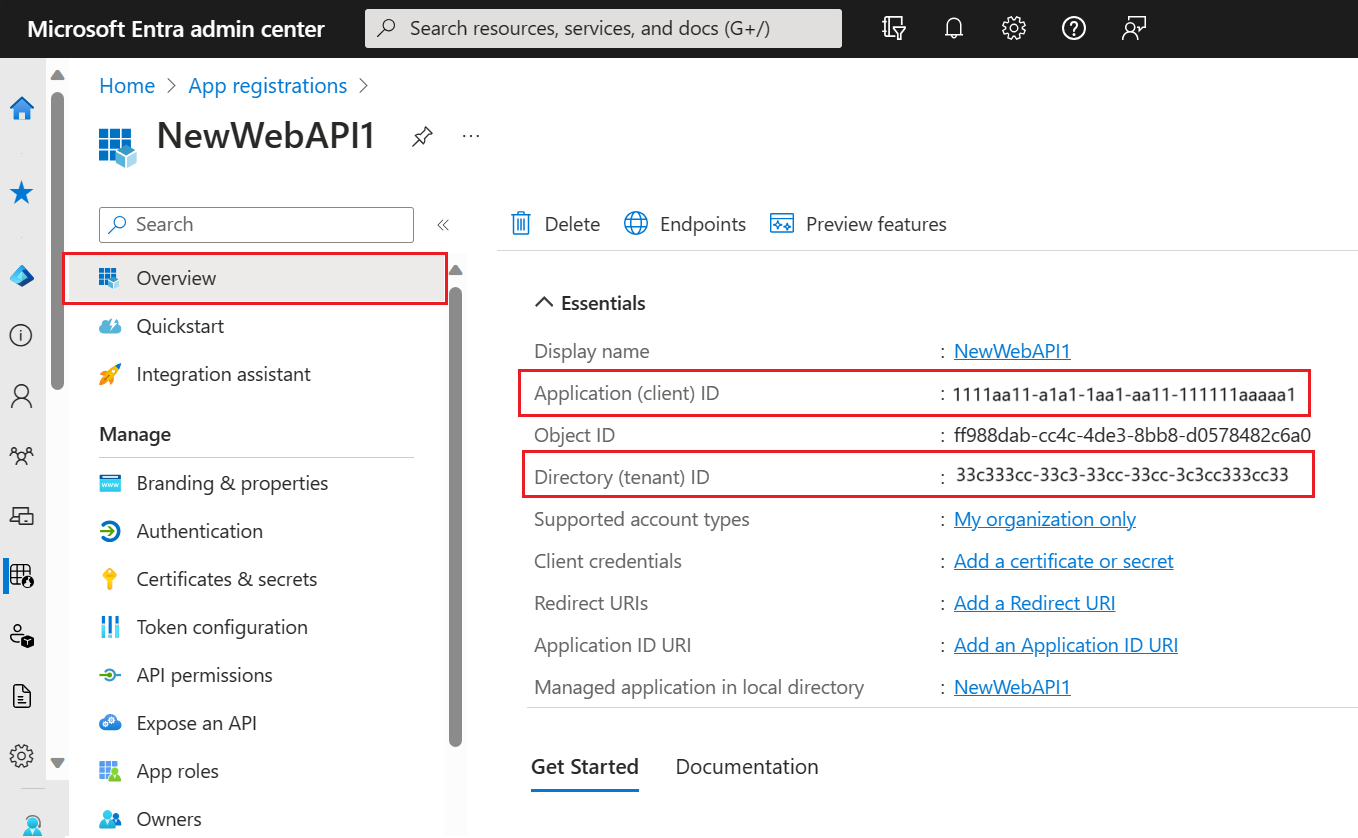Image resolution: width=1358 pixels, height=838 pixels.
Task: Click Add a Redirect URI link
Action: click(x=1034, y=603)
